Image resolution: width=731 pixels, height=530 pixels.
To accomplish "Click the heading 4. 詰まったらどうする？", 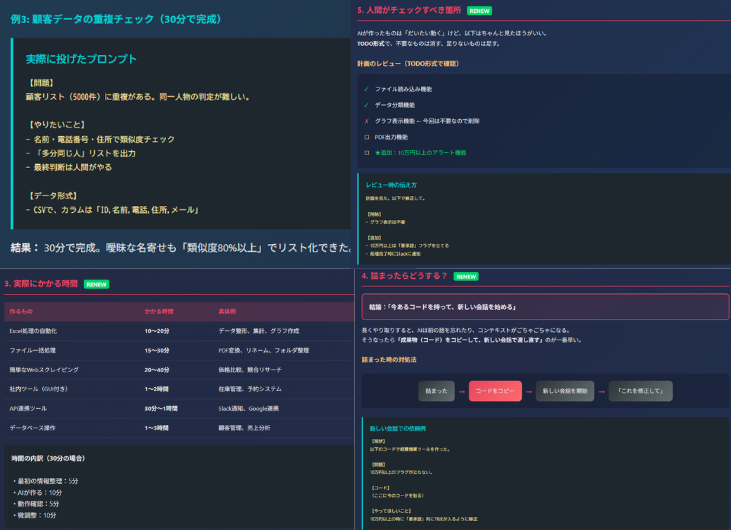I will click(x=404, y=276).
